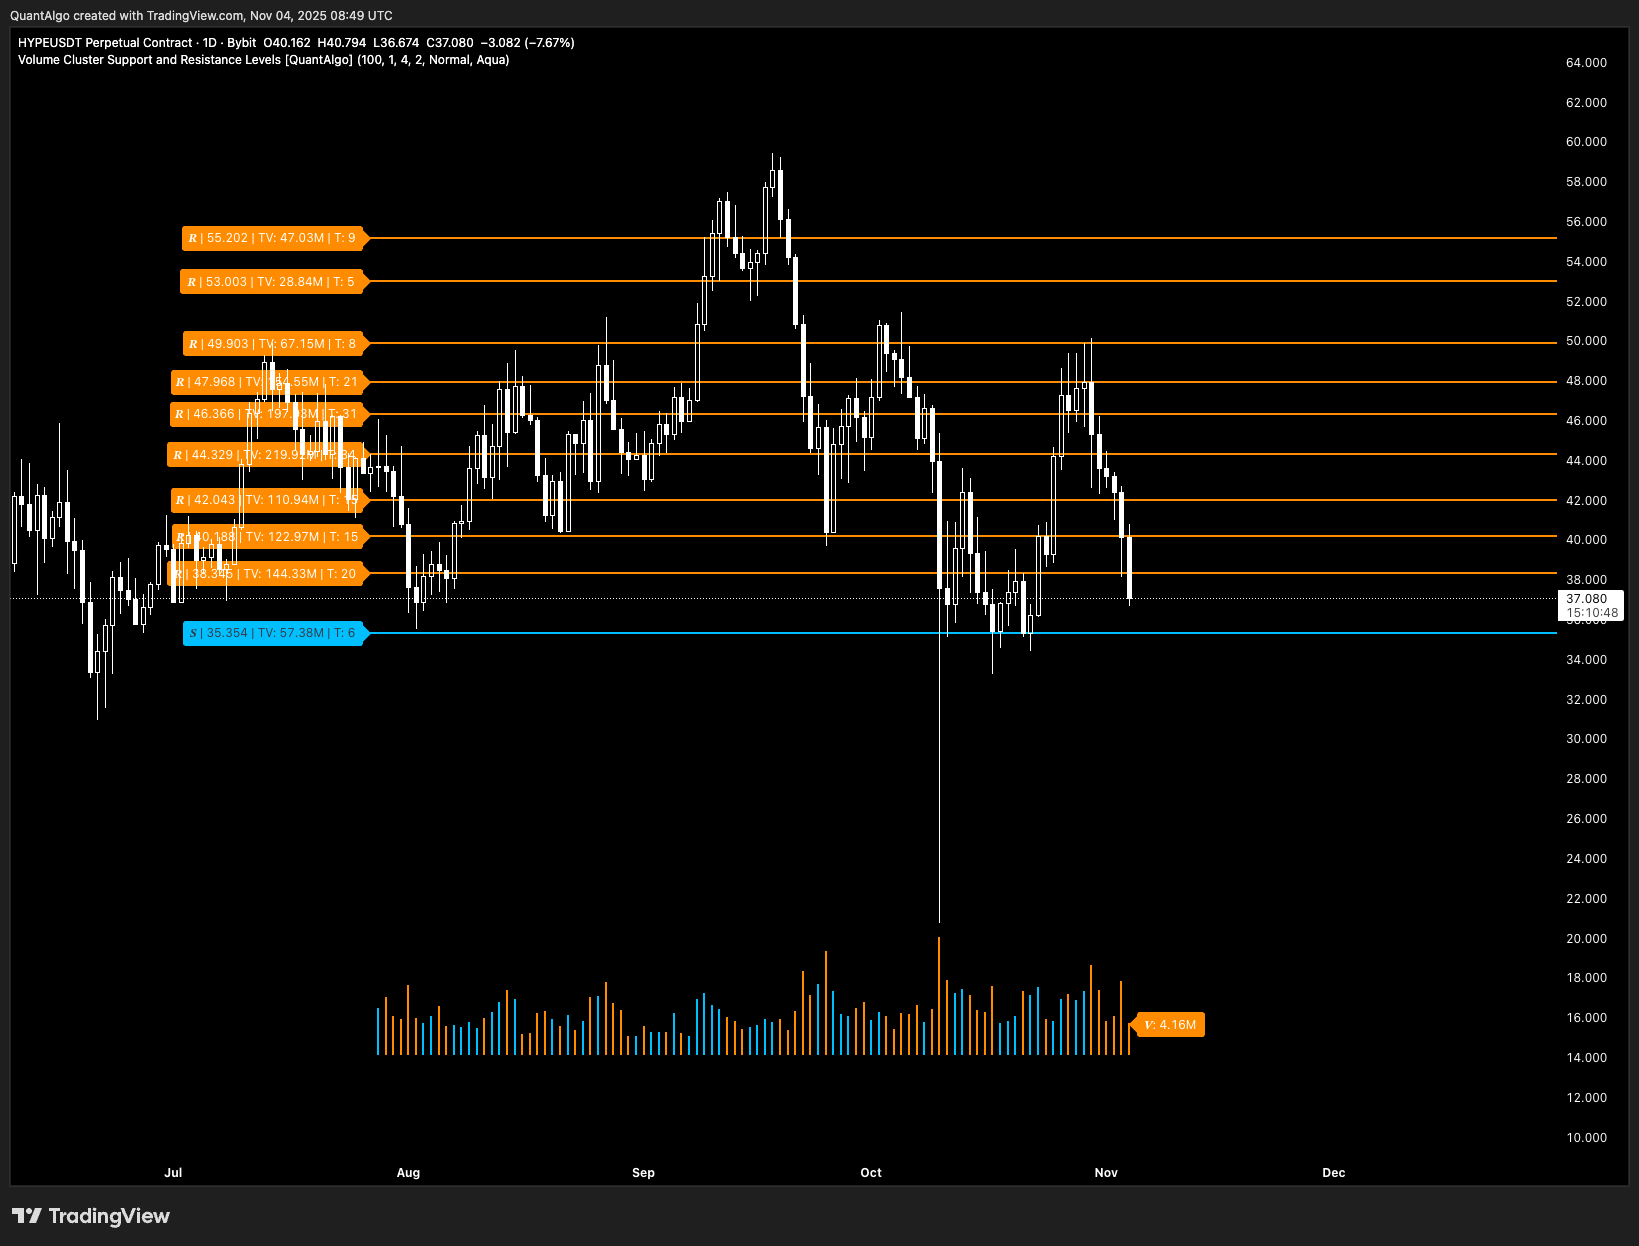Image resolution: width=1639 pixels, height=1246 pixels.
Task: Click 60.000 on the price axis
Action: point(1586,142)
